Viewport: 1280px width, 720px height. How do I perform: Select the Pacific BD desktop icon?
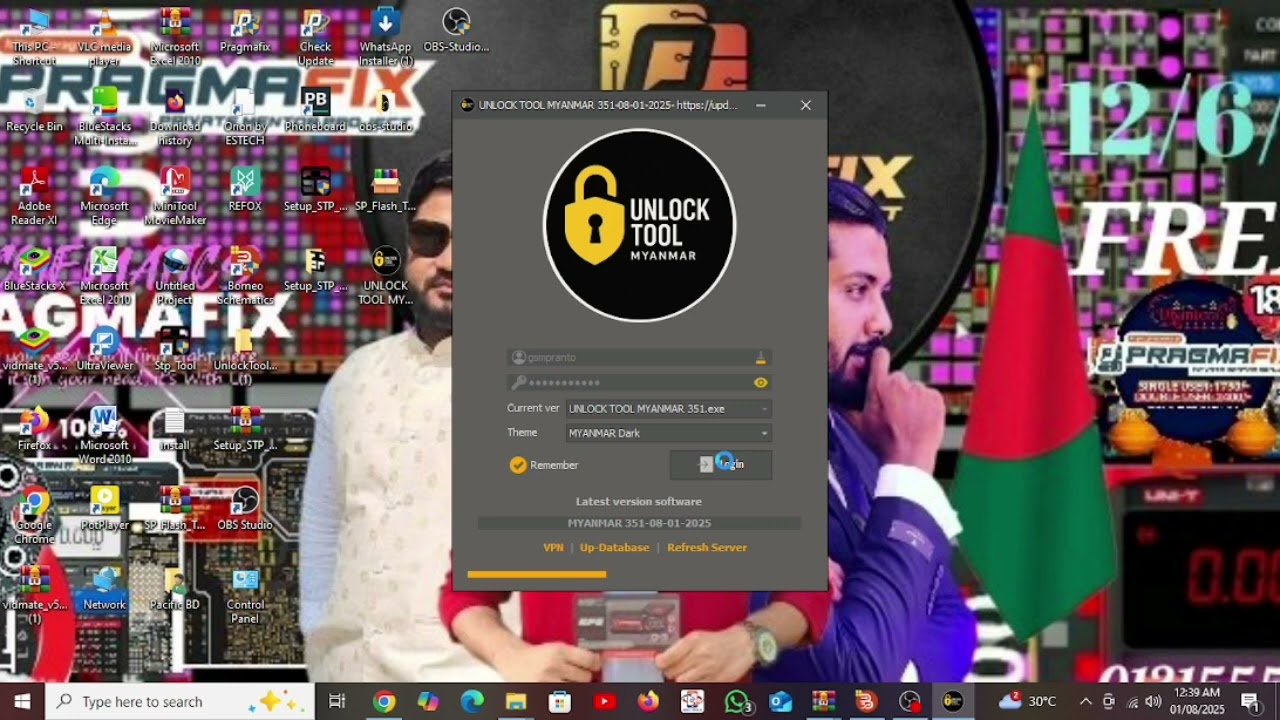click(x=175, y=589)
